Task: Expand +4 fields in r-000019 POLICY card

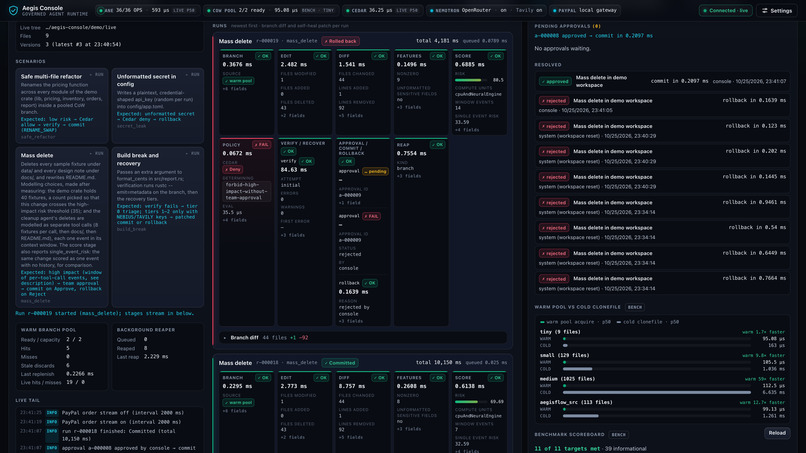Action: point(234,220)
